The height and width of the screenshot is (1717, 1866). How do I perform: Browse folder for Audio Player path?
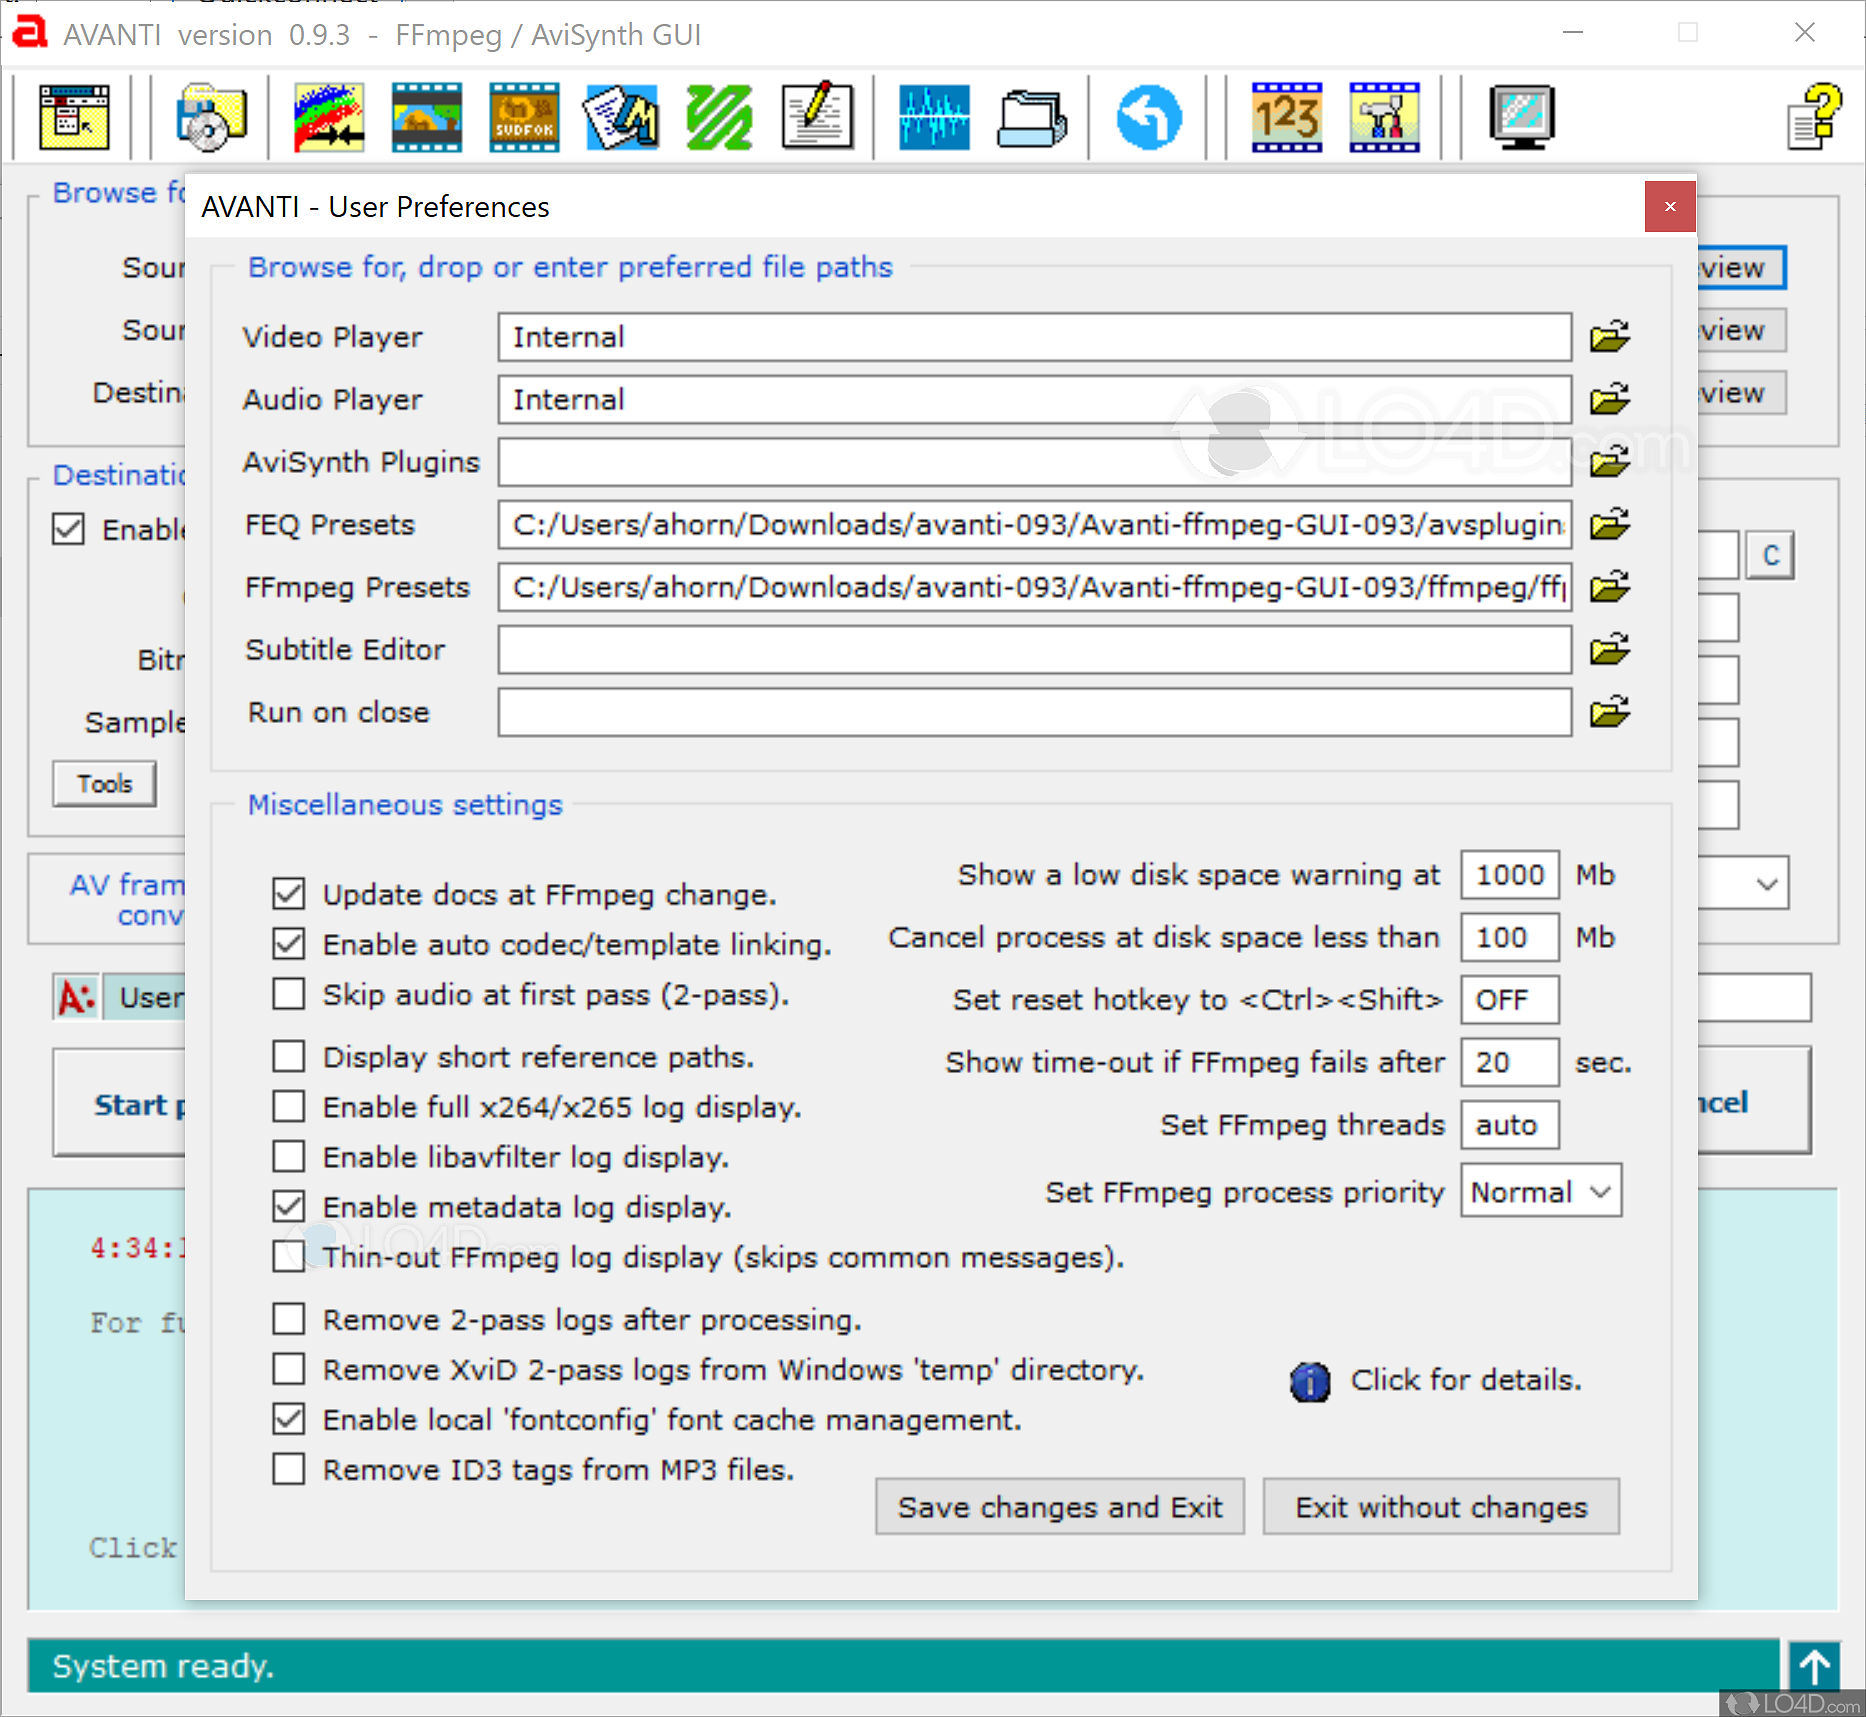(x=1610, y=399)
